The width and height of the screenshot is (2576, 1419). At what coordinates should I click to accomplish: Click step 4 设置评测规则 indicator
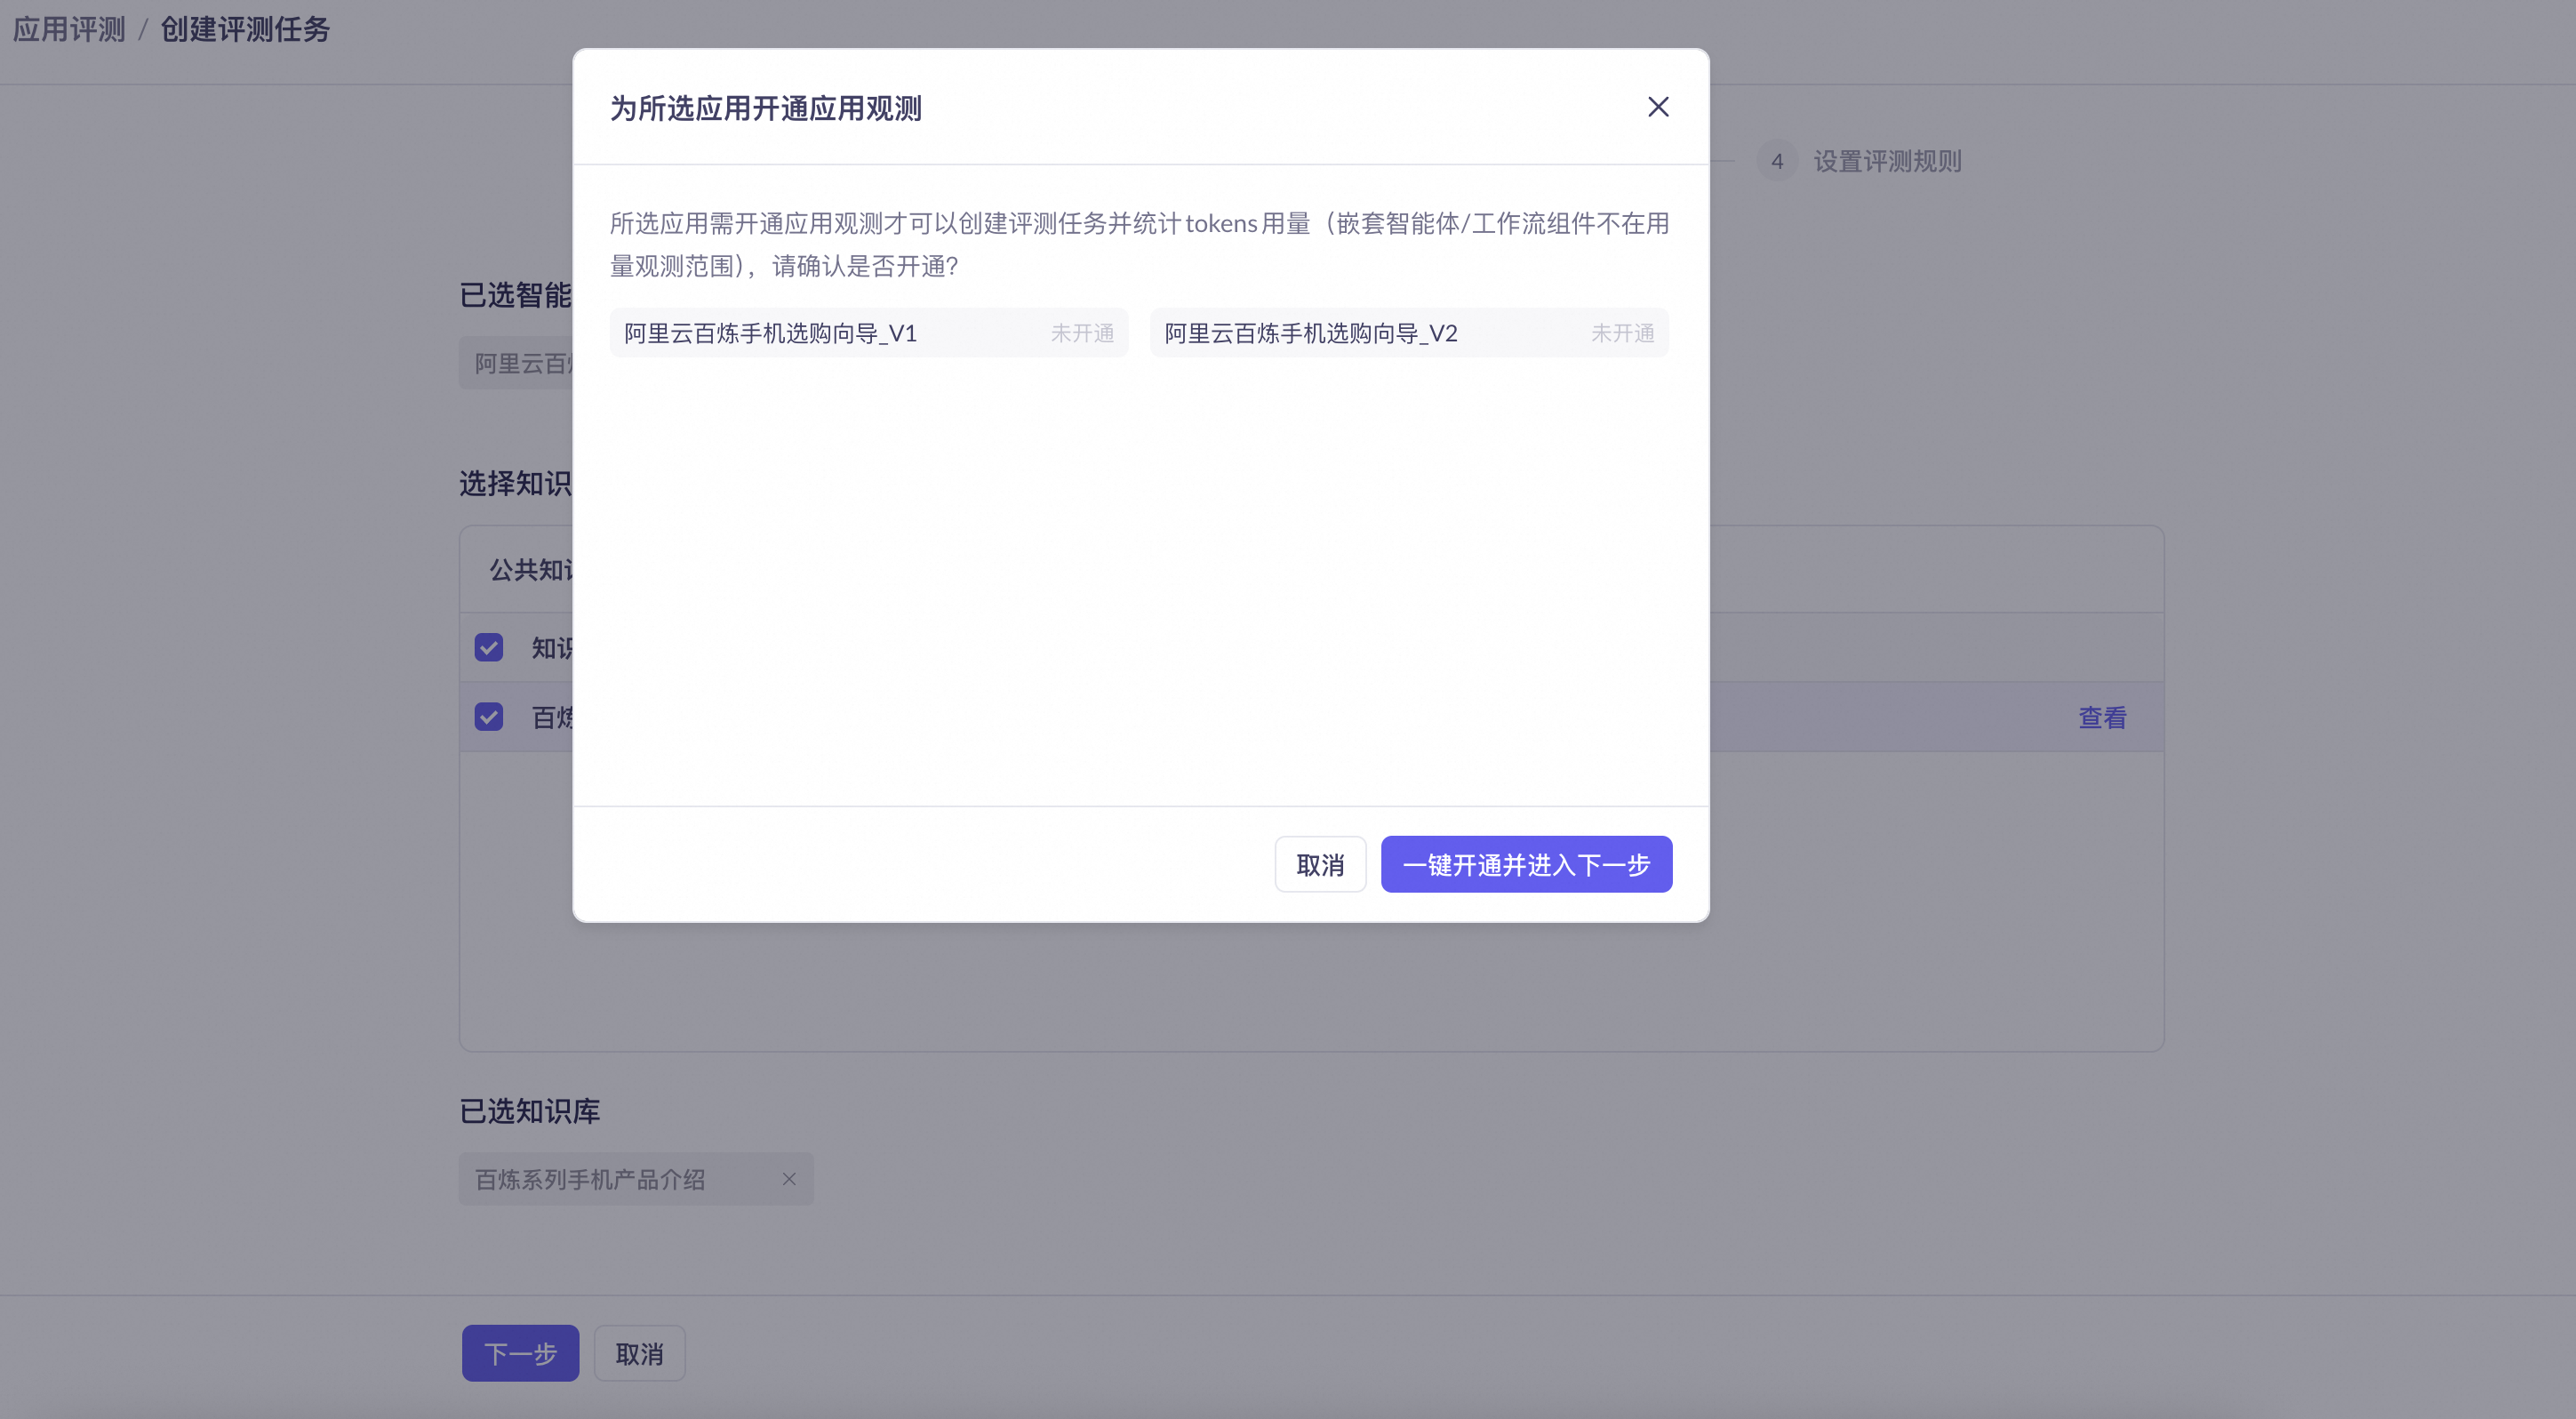pos(1778,161)
